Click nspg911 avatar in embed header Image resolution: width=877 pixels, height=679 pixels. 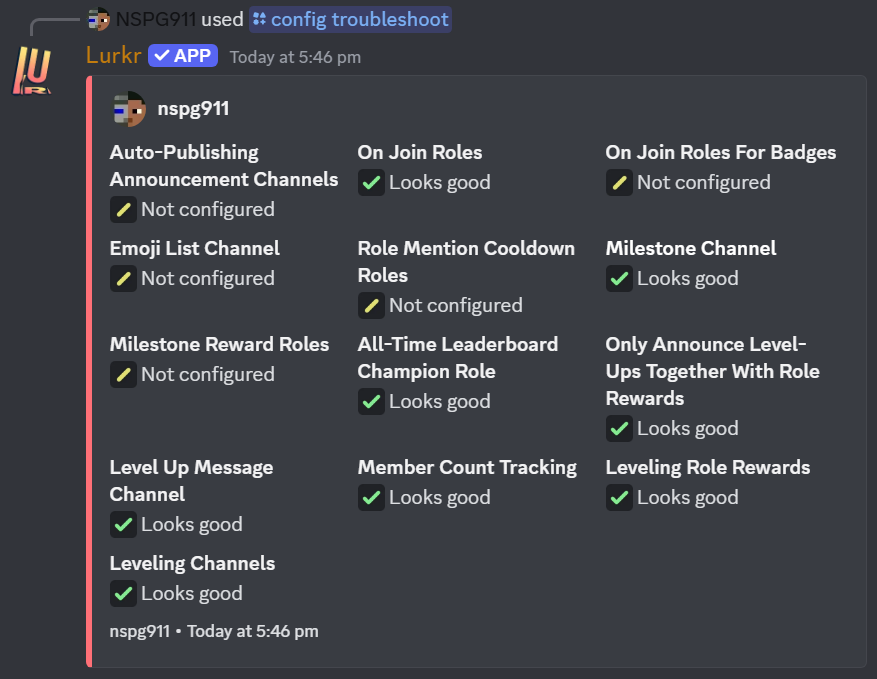(x=129, y=109)
